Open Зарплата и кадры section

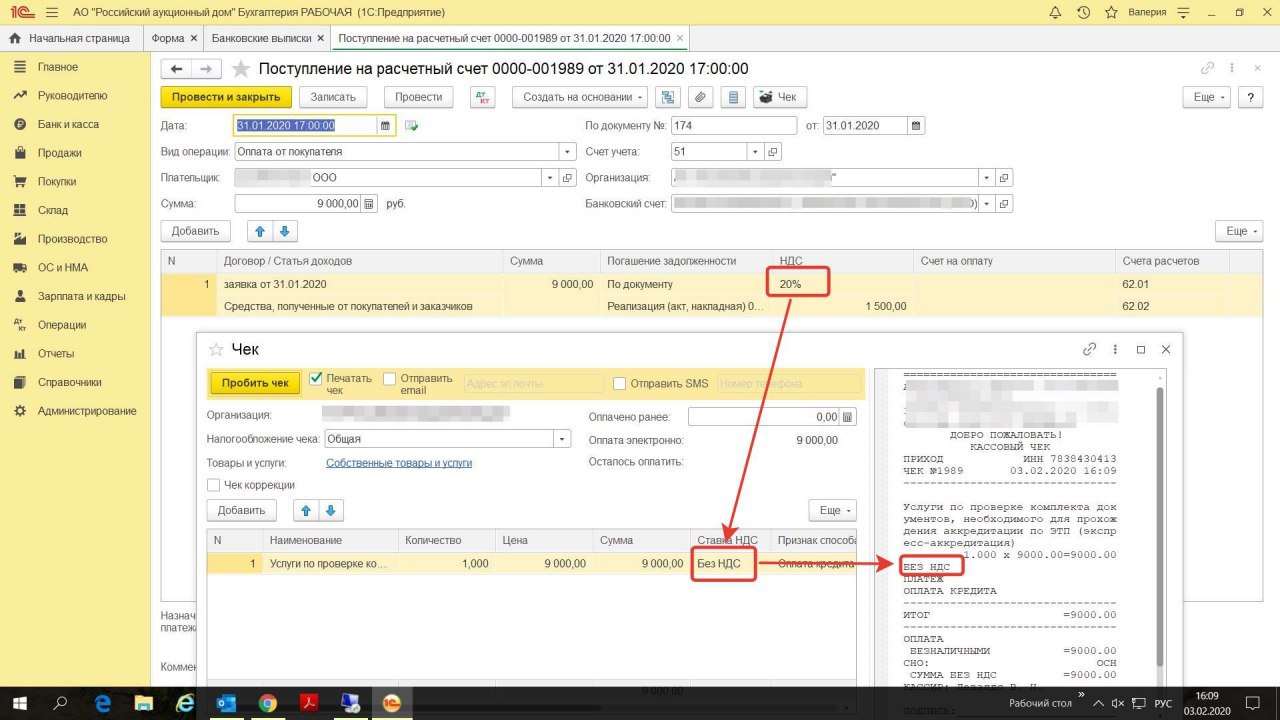click(81, 296)
